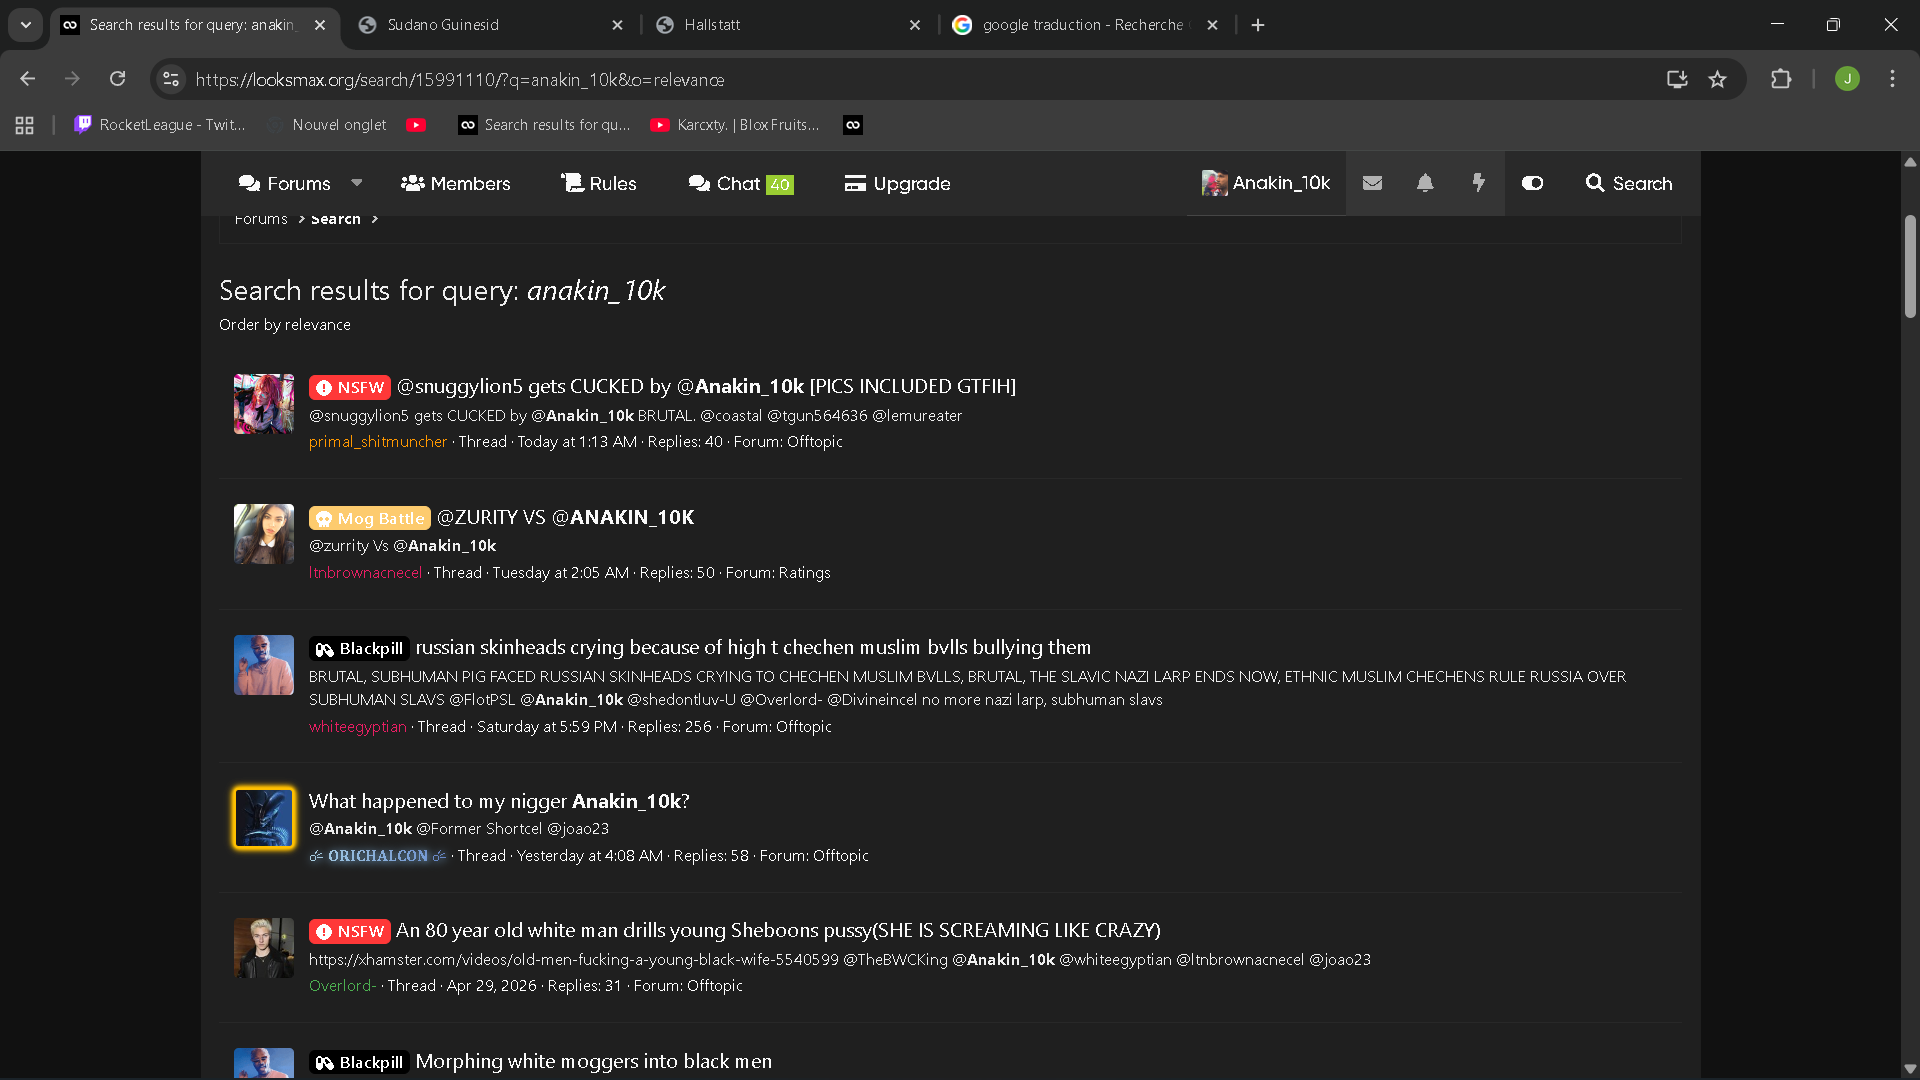Open the Chrome three-dot menu

[1892, 79]
